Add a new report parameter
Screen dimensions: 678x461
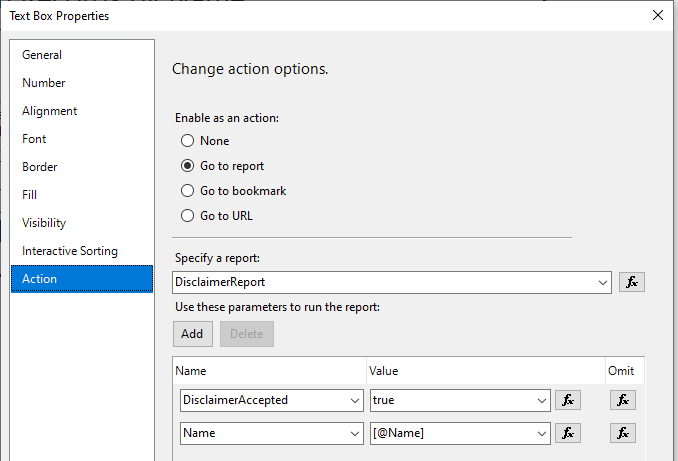tap(193, 334)
